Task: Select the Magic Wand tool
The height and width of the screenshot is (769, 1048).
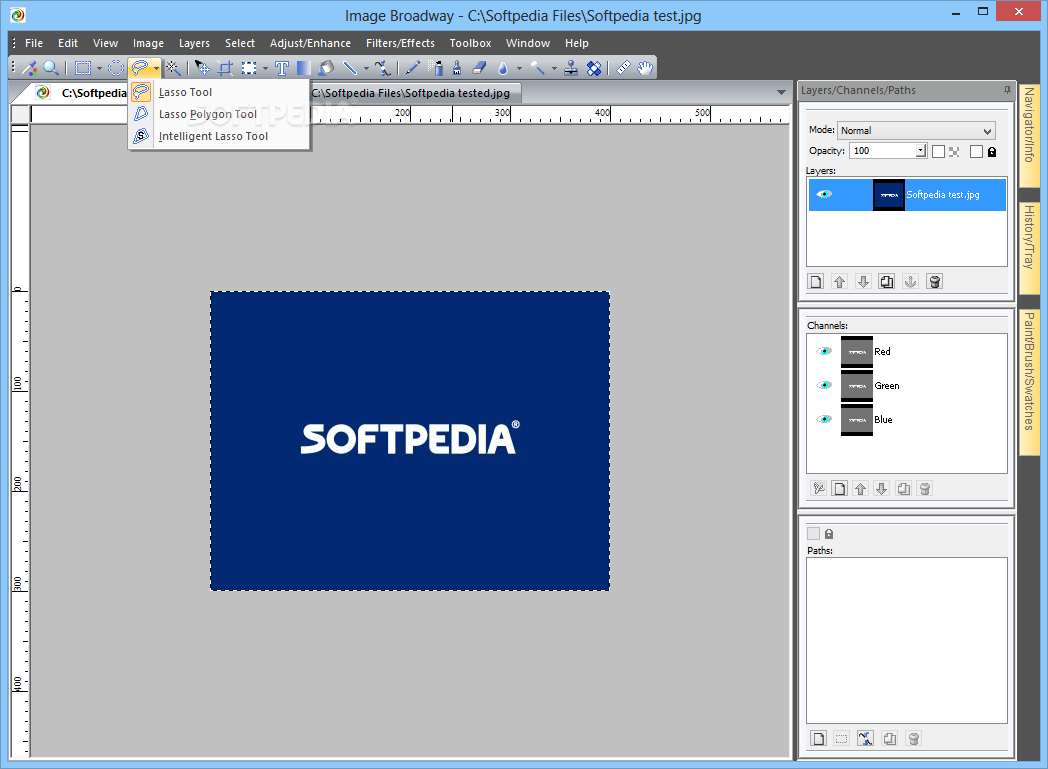Action: (173, 67)
